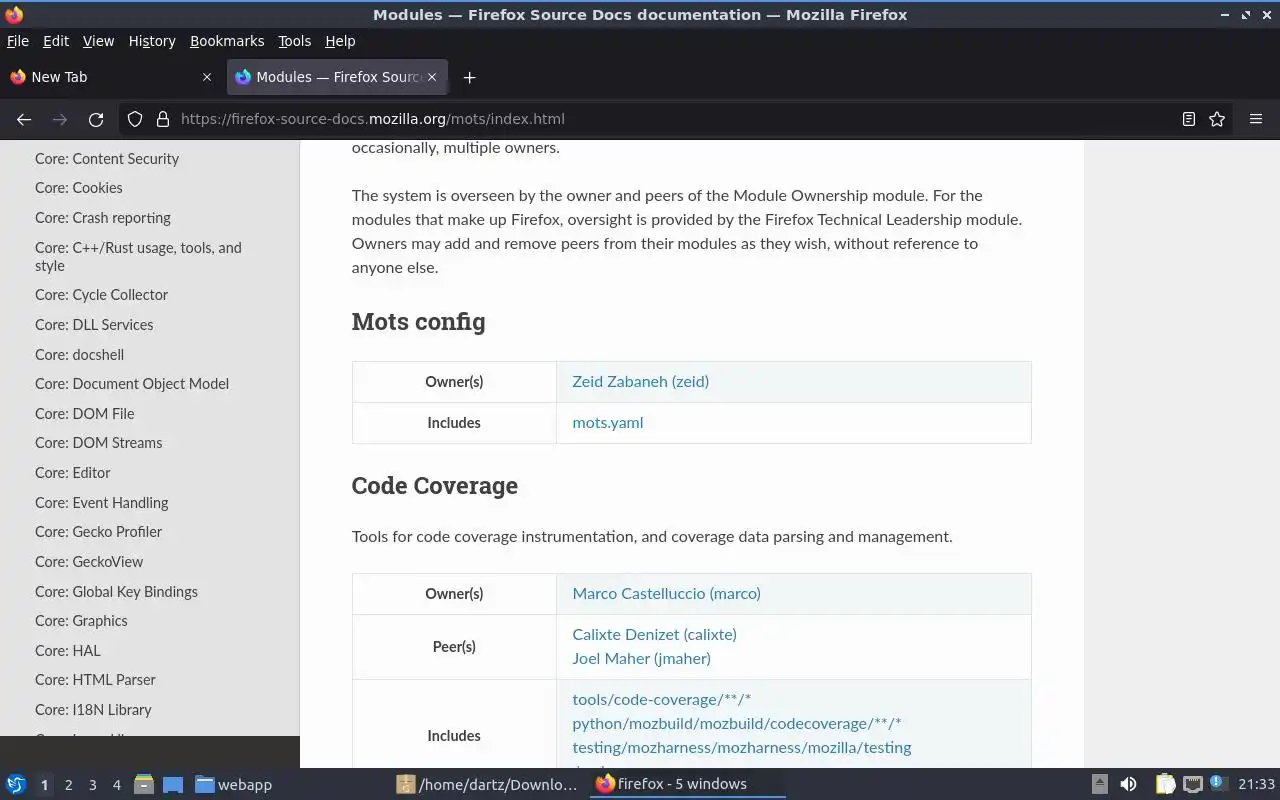The height and width of the screenshot is (800, 1280).
Task: Open Core: Document Object Model link
Action: click(x=132, y=384)
